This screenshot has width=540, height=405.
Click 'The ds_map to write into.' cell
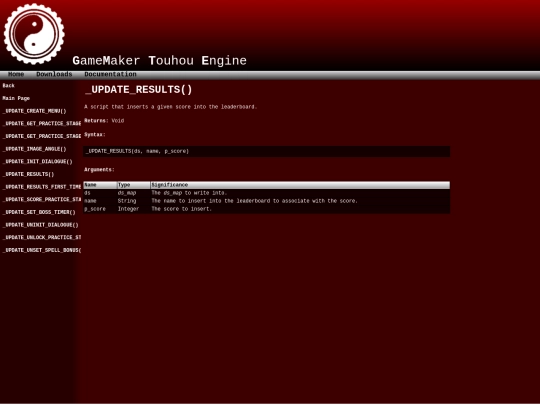189,193
